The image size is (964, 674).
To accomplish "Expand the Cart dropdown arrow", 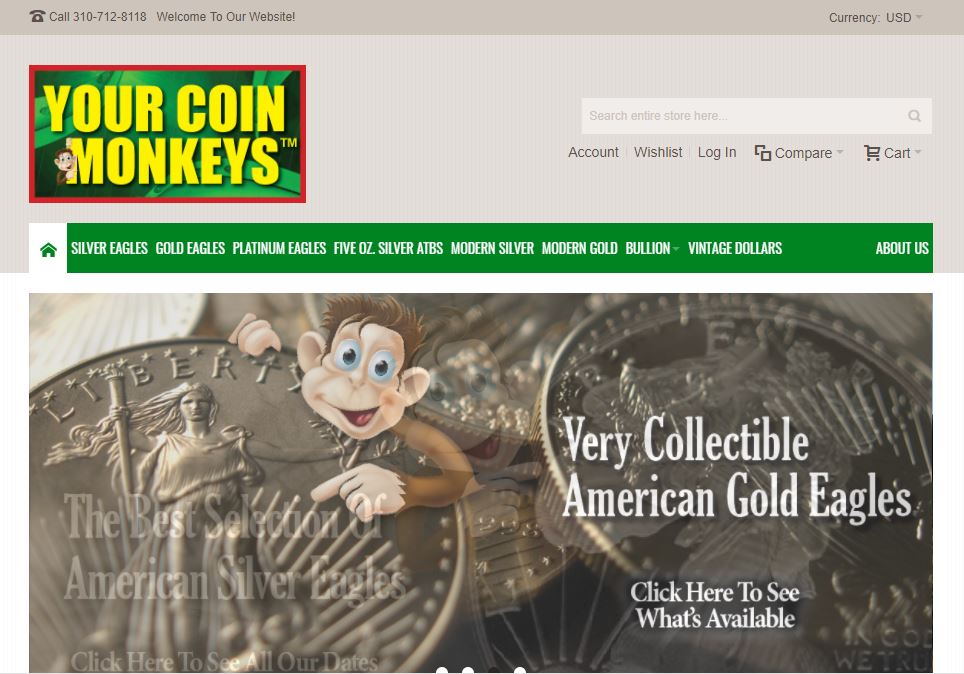I will [x=918, y=152].
